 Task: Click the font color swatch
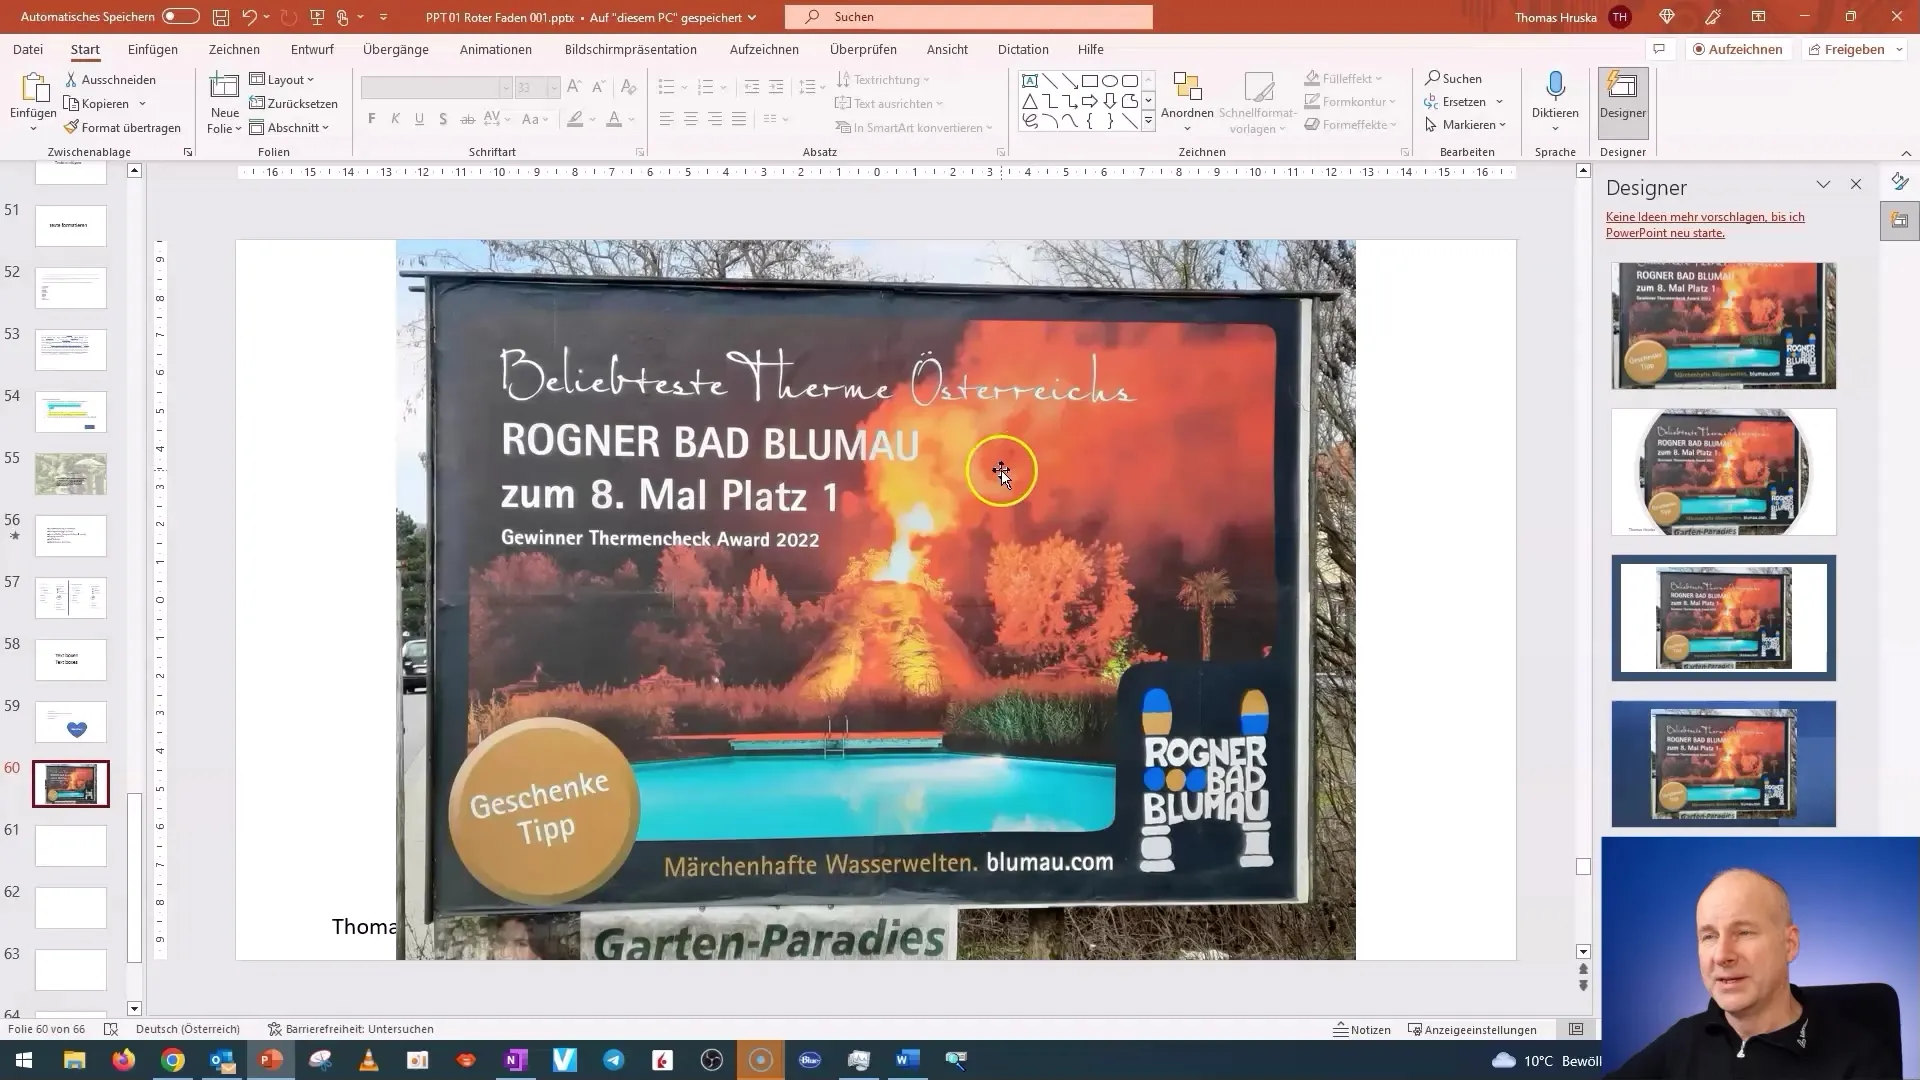click(x=614, y=119)
